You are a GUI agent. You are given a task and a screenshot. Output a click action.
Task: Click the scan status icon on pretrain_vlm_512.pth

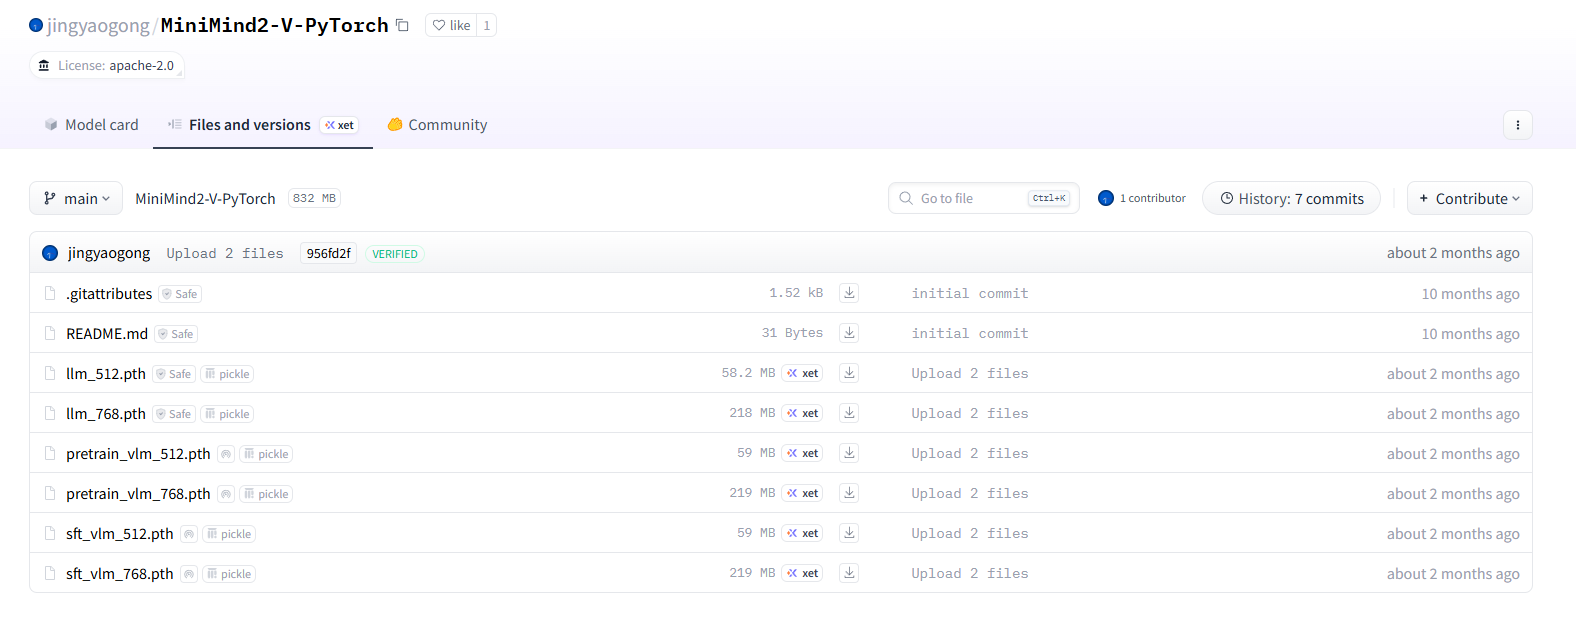point(226,454)
